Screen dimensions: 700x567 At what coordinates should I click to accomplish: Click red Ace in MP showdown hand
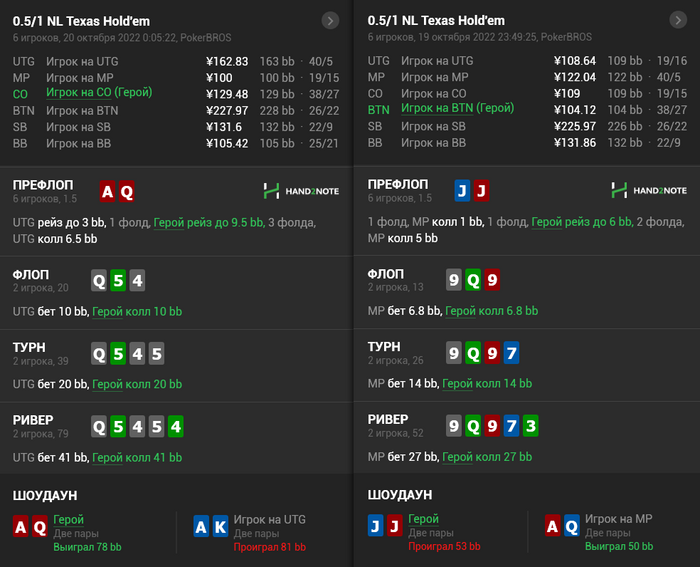click(553, 525)
